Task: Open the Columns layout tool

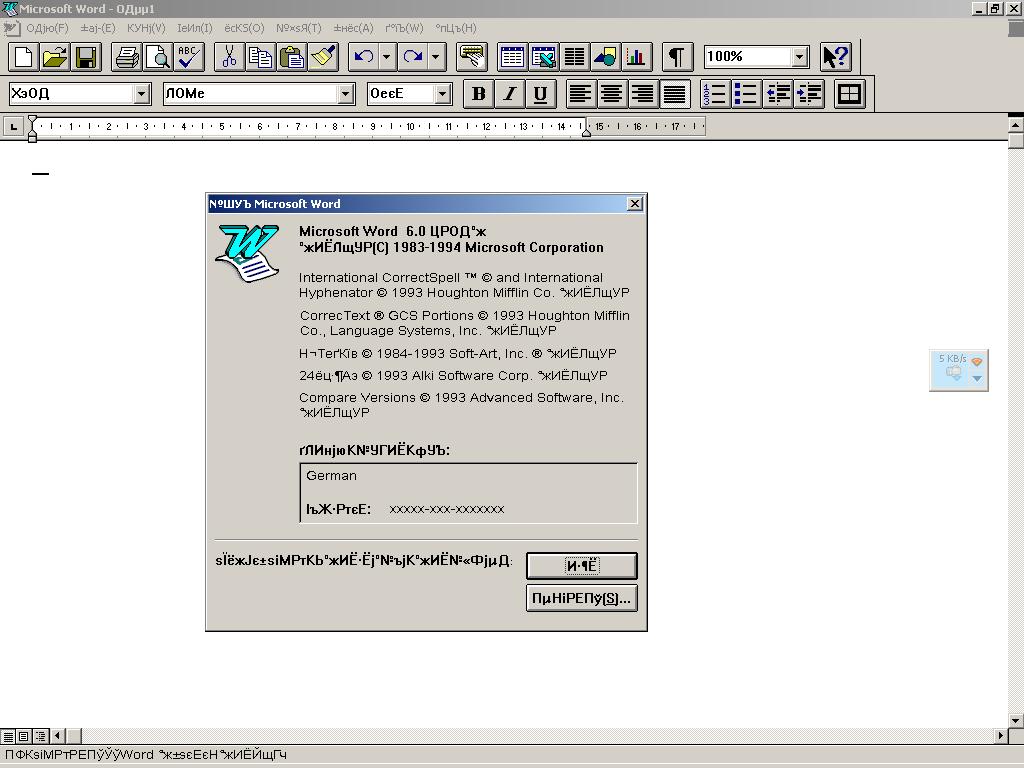Action: [x=575, y=57]
